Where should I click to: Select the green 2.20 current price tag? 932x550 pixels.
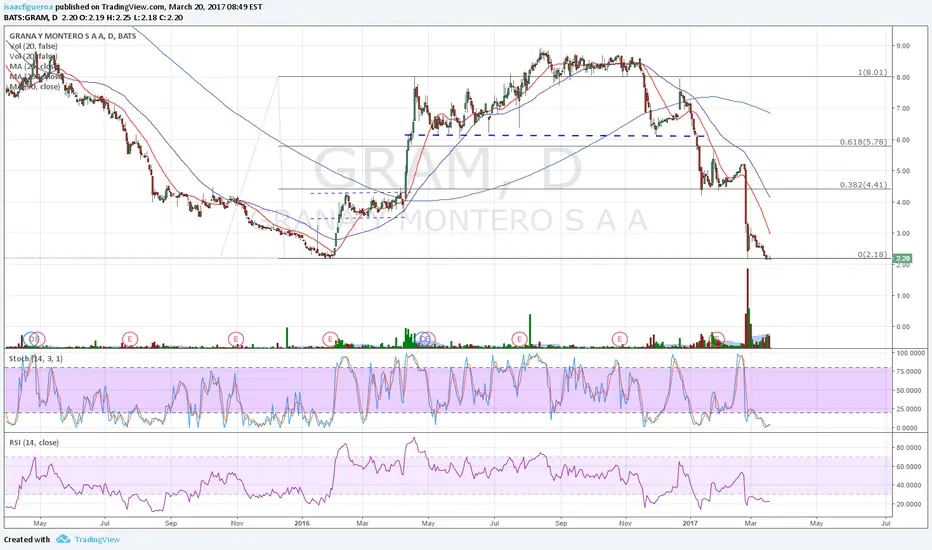click(x=902, y=259)
